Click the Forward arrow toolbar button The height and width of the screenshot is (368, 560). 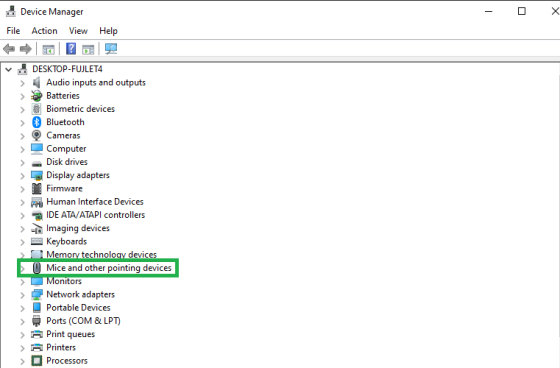click(x=25, y=49)
